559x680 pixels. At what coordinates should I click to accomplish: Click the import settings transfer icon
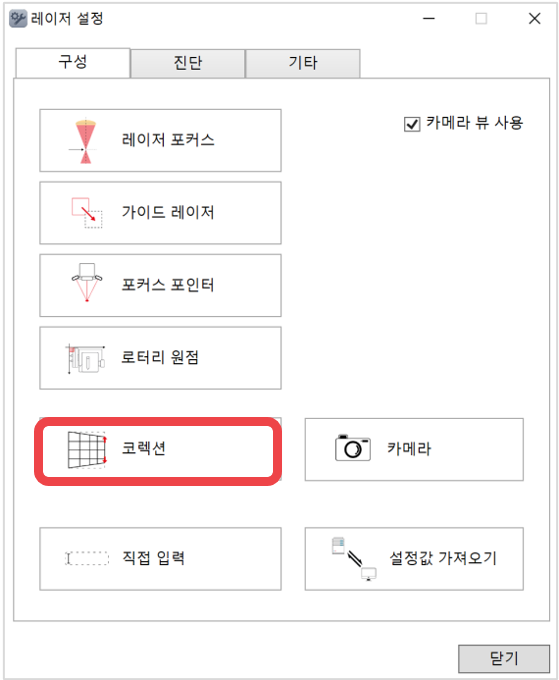tap(354, 559)
